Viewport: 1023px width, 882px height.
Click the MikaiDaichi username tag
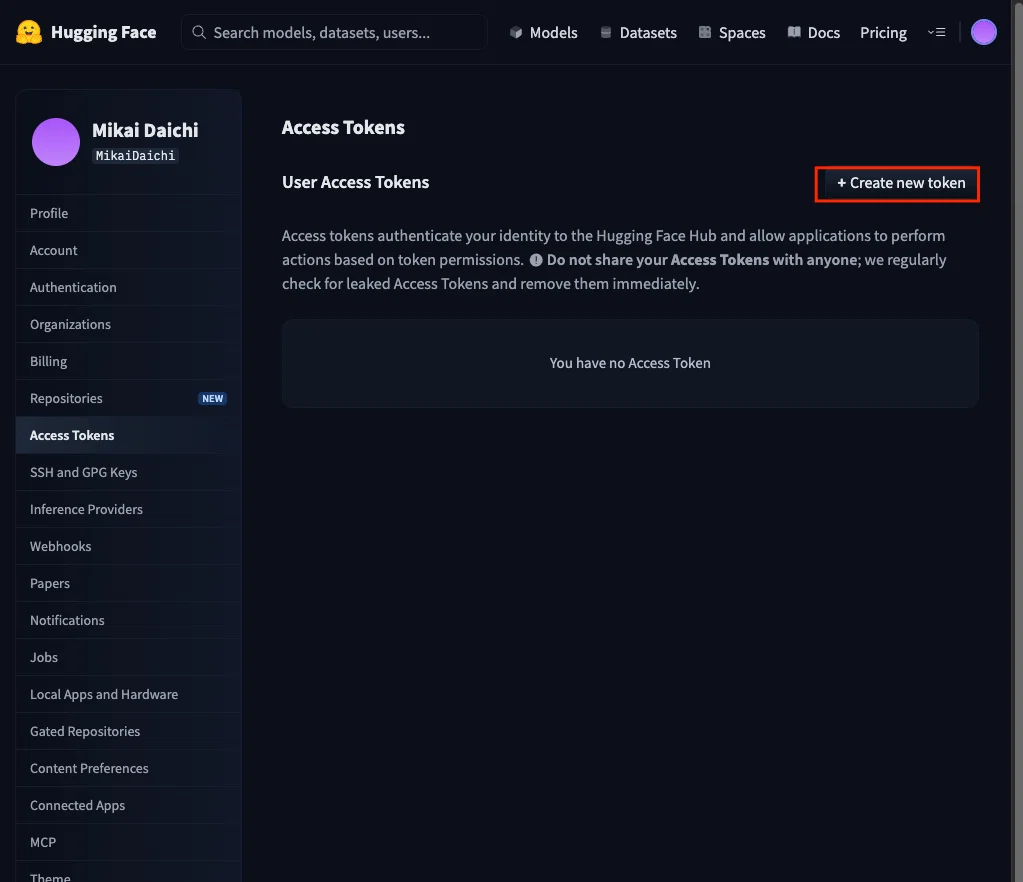tap(135, 156)
